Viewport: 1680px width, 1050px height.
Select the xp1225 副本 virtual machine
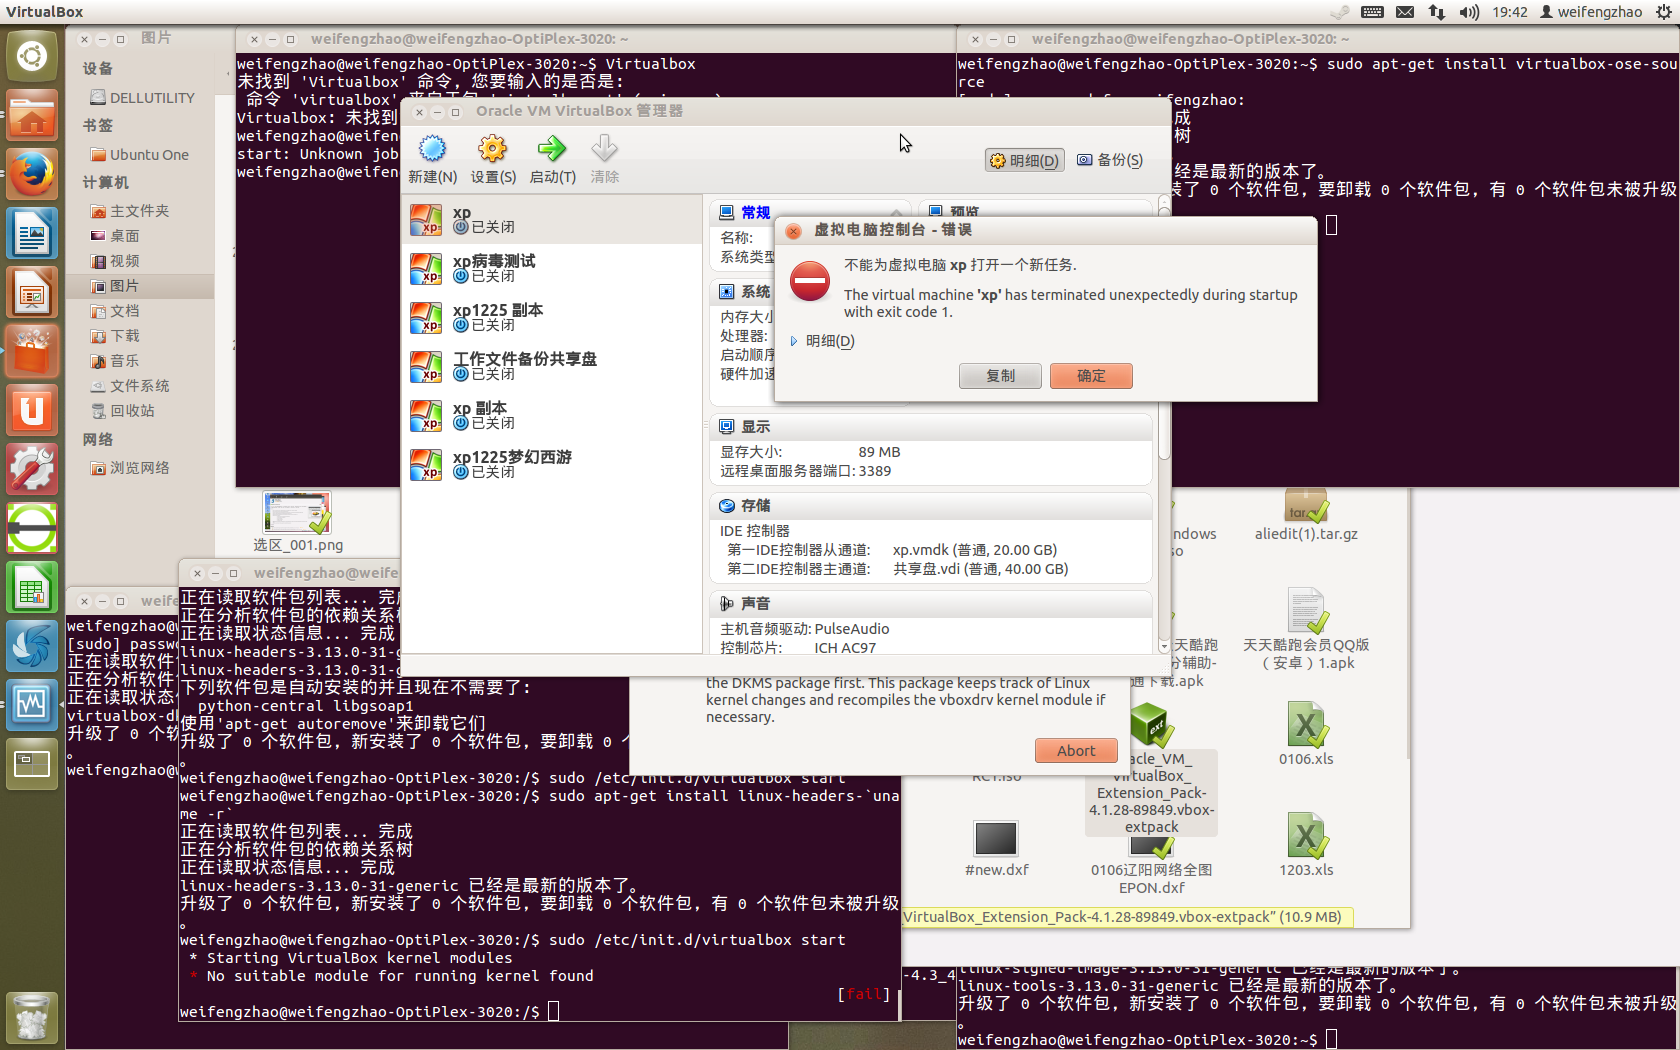pos(552,317)
